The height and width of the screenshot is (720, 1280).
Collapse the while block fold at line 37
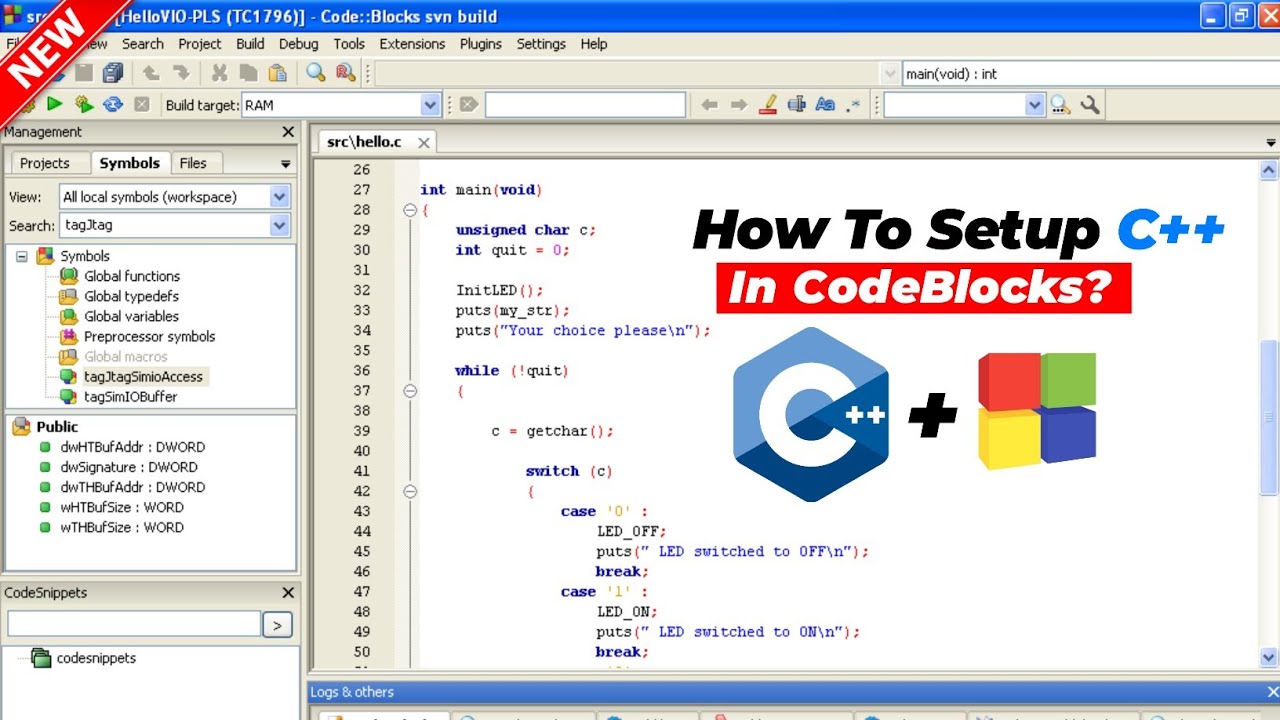pos(409,391)
